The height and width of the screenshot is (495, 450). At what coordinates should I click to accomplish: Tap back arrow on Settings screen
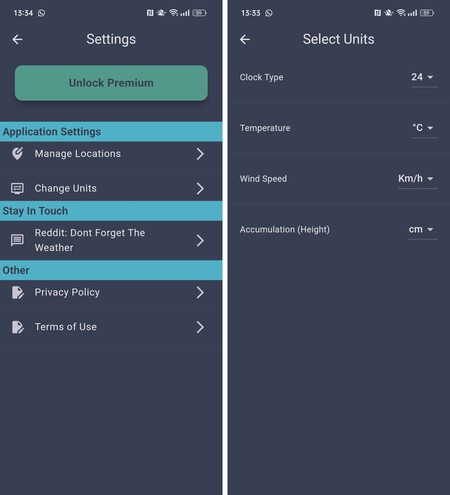pyautogui.click(x=17, y=39)
